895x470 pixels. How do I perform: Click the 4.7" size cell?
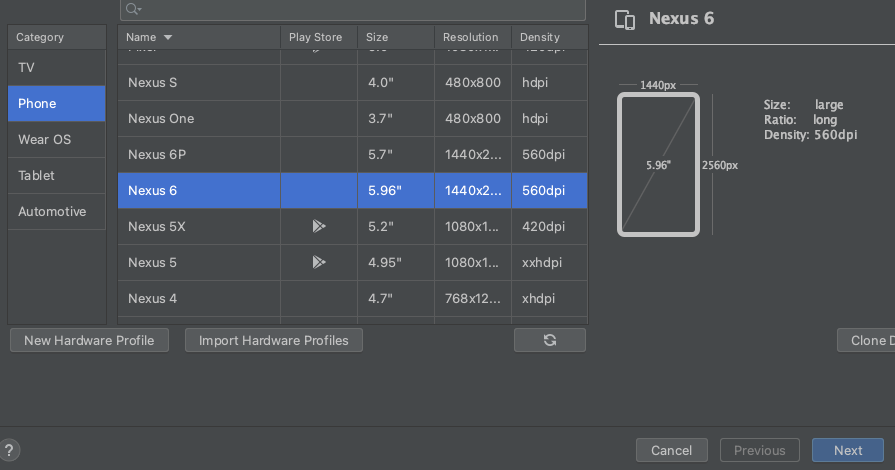396,298
